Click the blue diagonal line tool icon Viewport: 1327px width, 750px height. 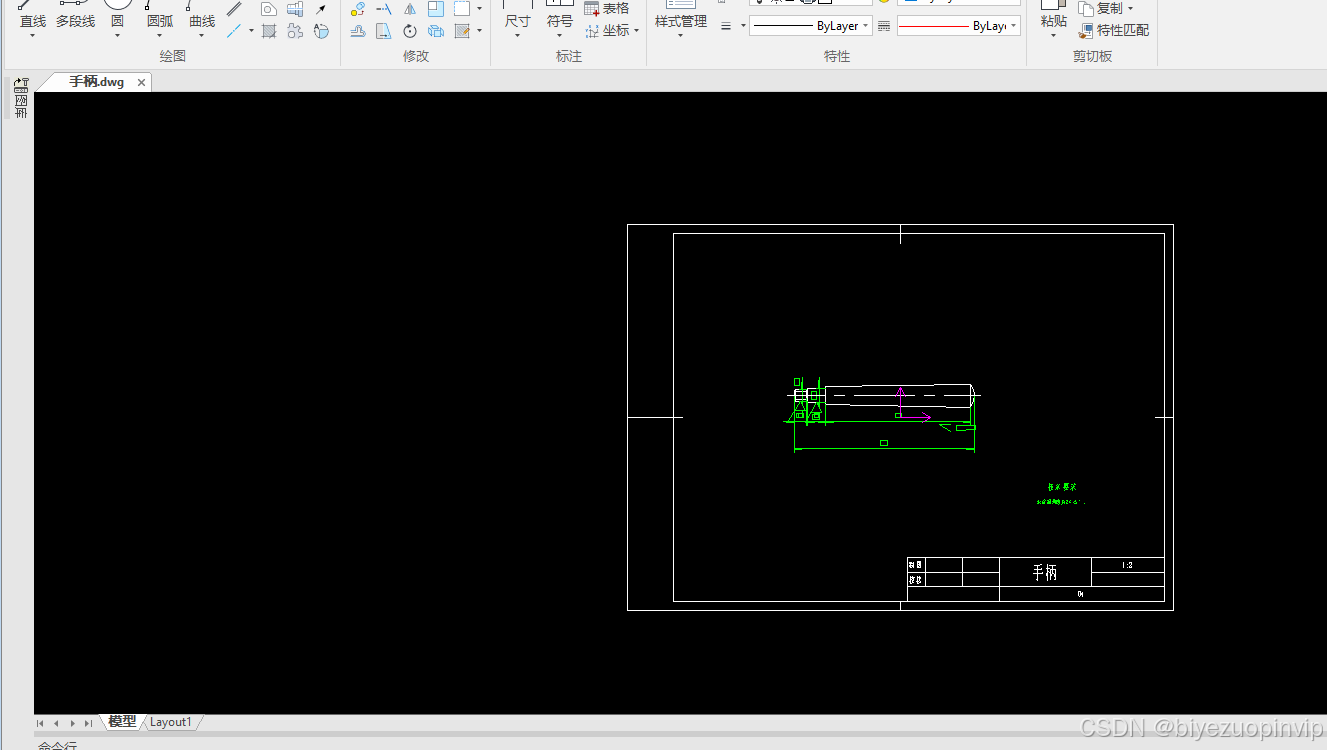pos(234,31)
